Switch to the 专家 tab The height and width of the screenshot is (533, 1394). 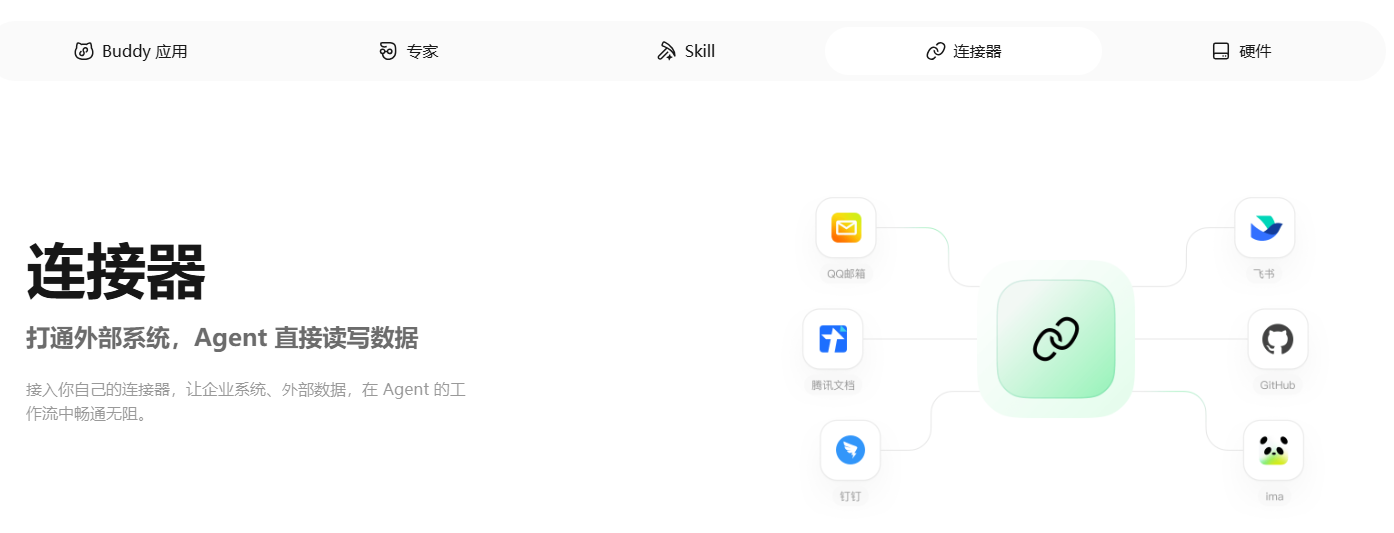coord(409,51)
